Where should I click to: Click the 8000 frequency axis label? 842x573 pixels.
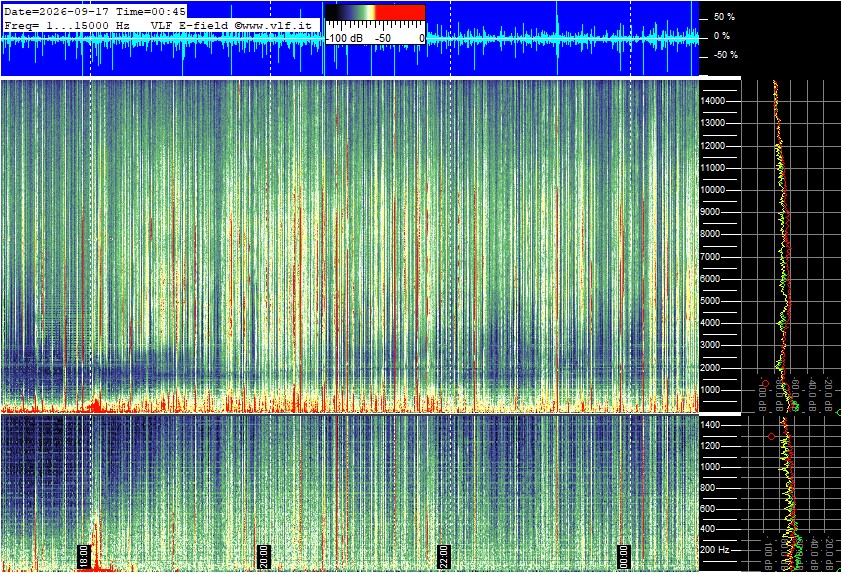710,234
